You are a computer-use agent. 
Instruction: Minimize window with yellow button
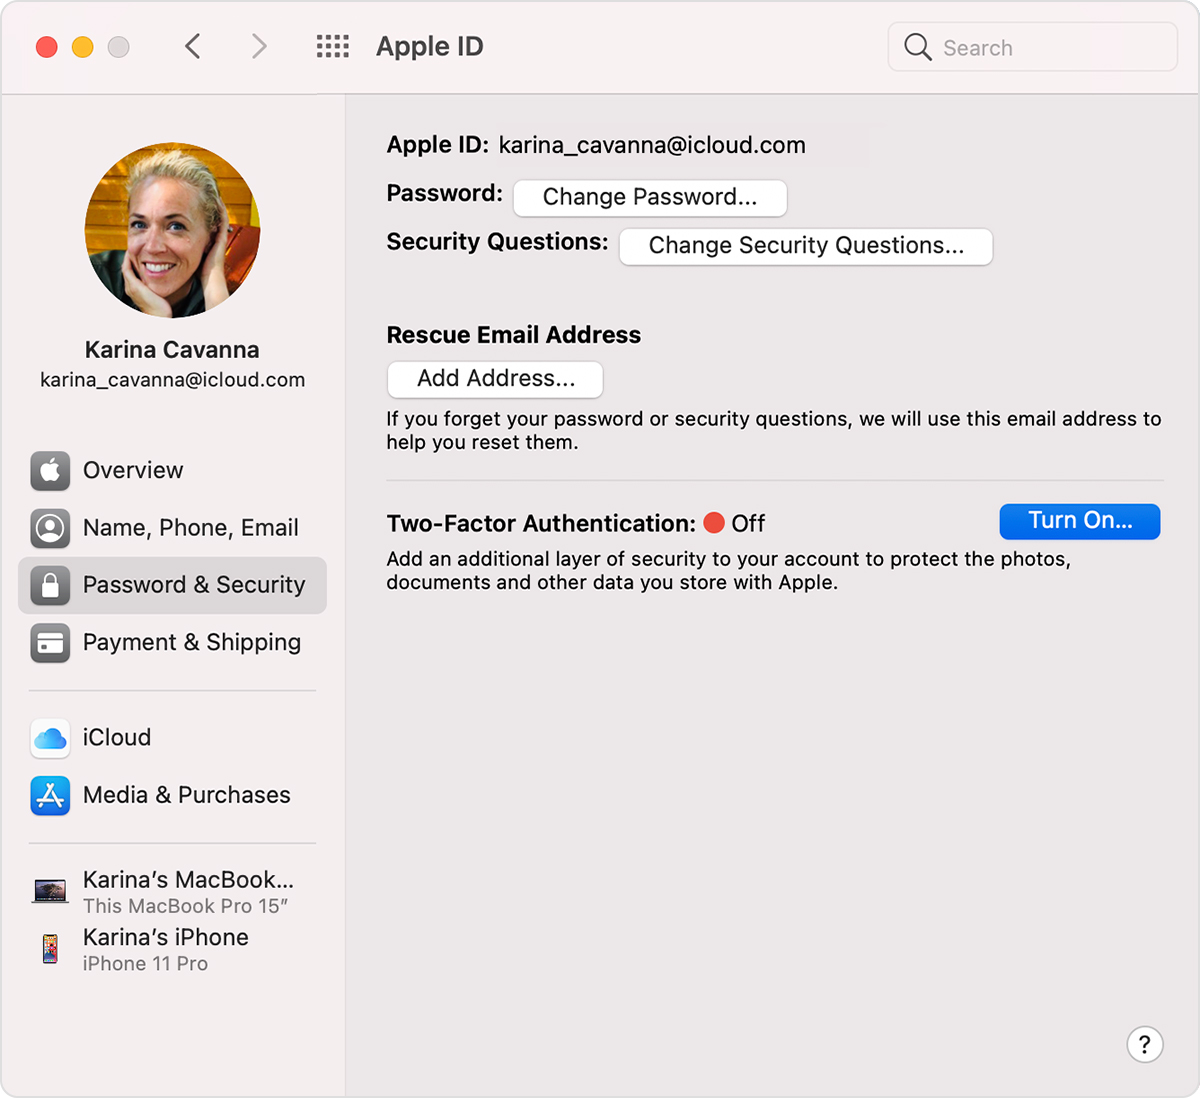[x=83, y=47]
